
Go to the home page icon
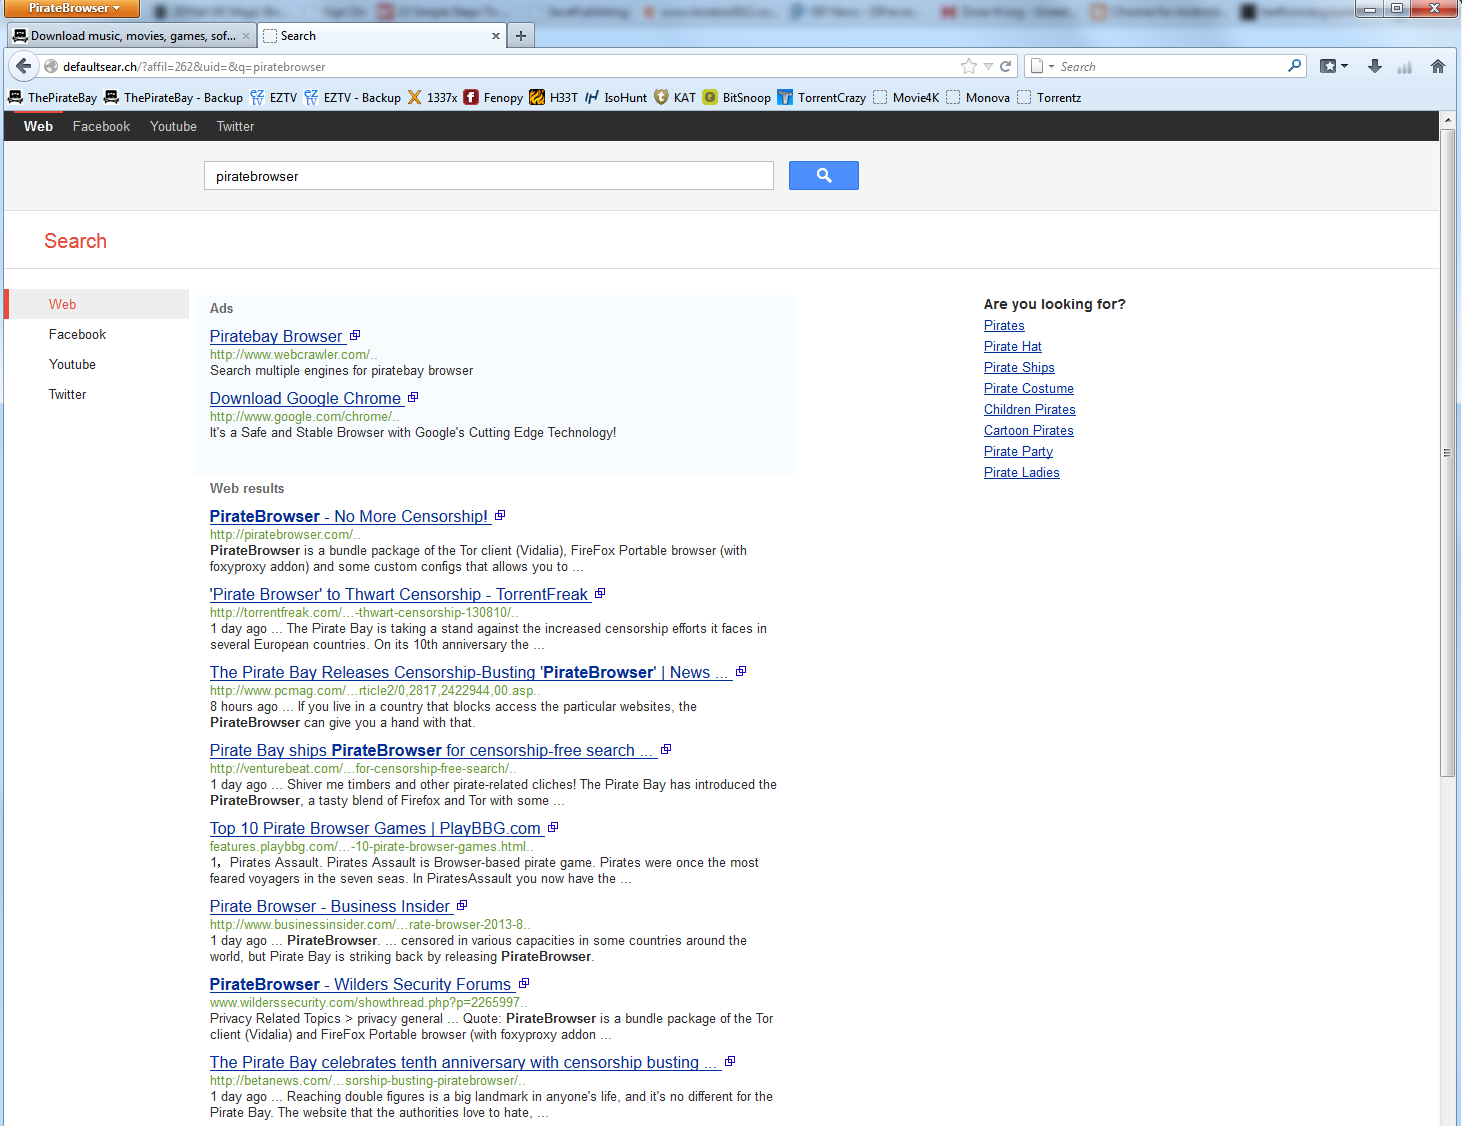click(1438, 66)
